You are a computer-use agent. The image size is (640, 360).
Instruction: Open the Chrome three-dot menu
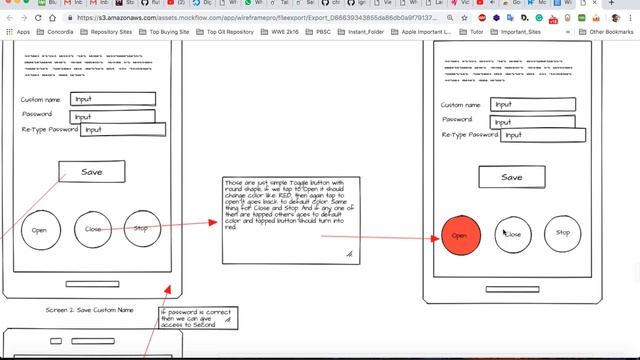click(x=631, y=18)
